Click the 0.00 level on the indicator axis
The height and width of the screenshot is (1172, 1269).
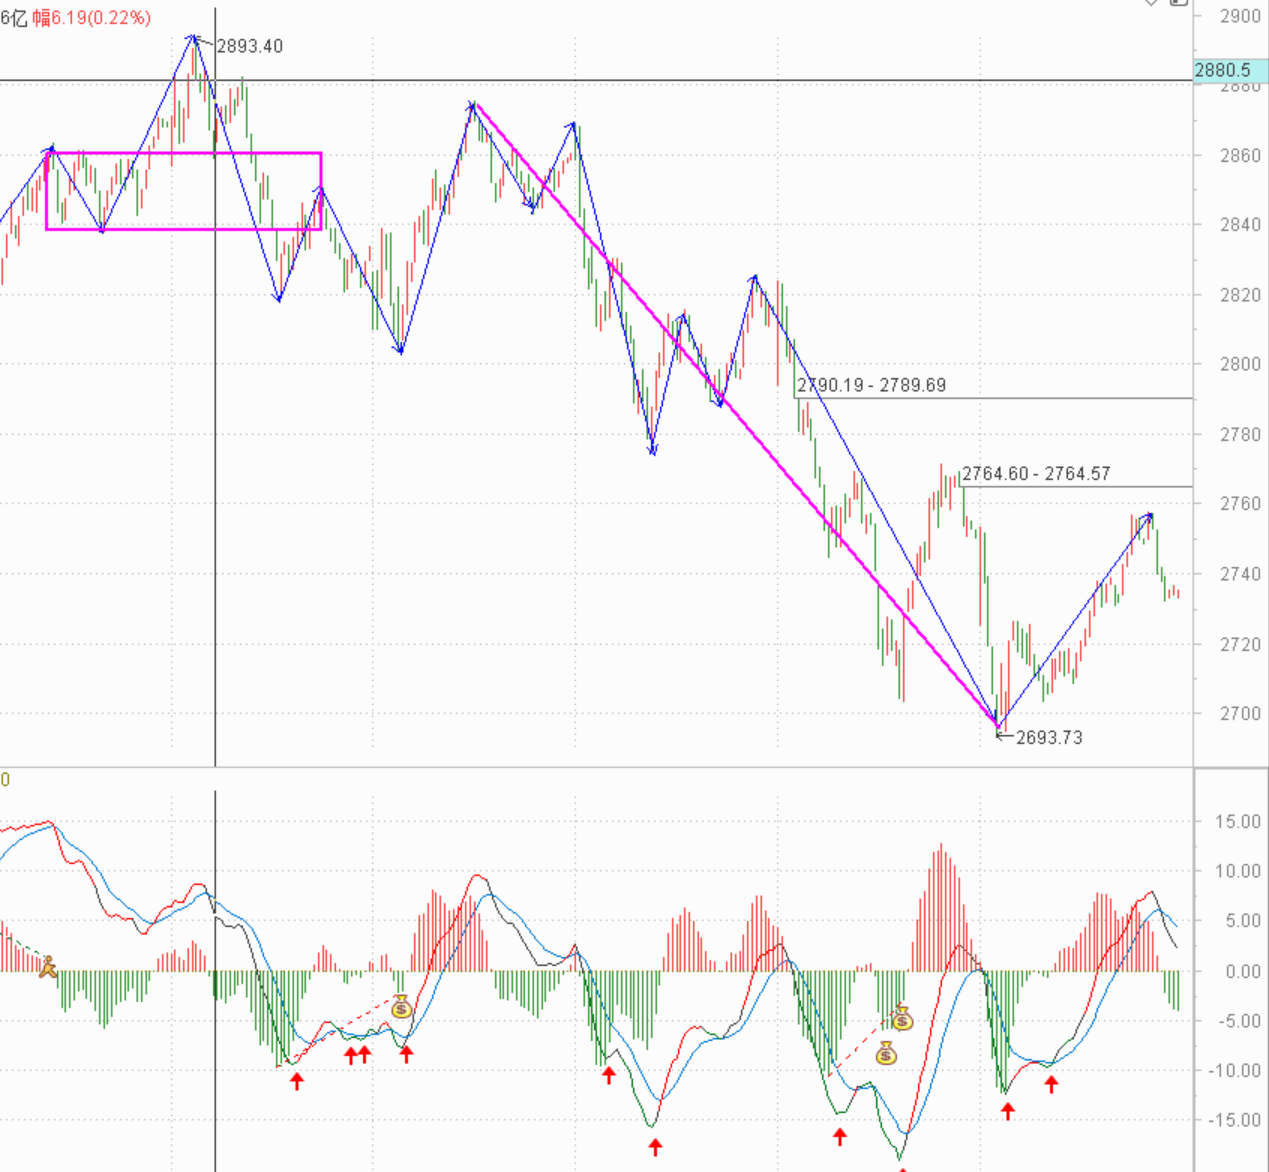pyautogui.click(x=1236, y=971)
